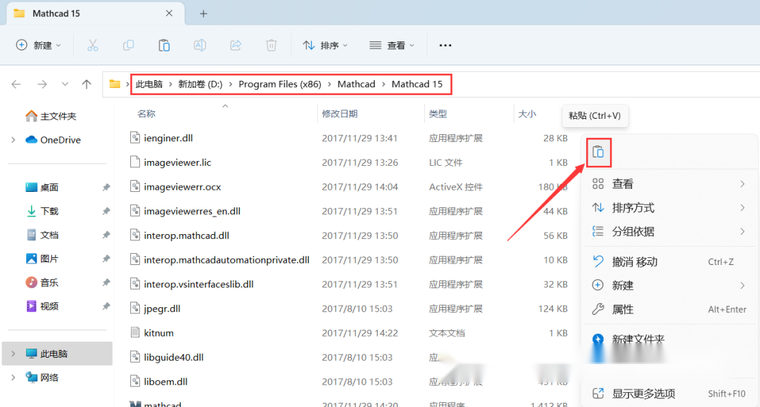This screenshot has height=407, width=760.
Task: Expand the OneDrive tree node
Action: pyautogui.click(x=13, y=140)
